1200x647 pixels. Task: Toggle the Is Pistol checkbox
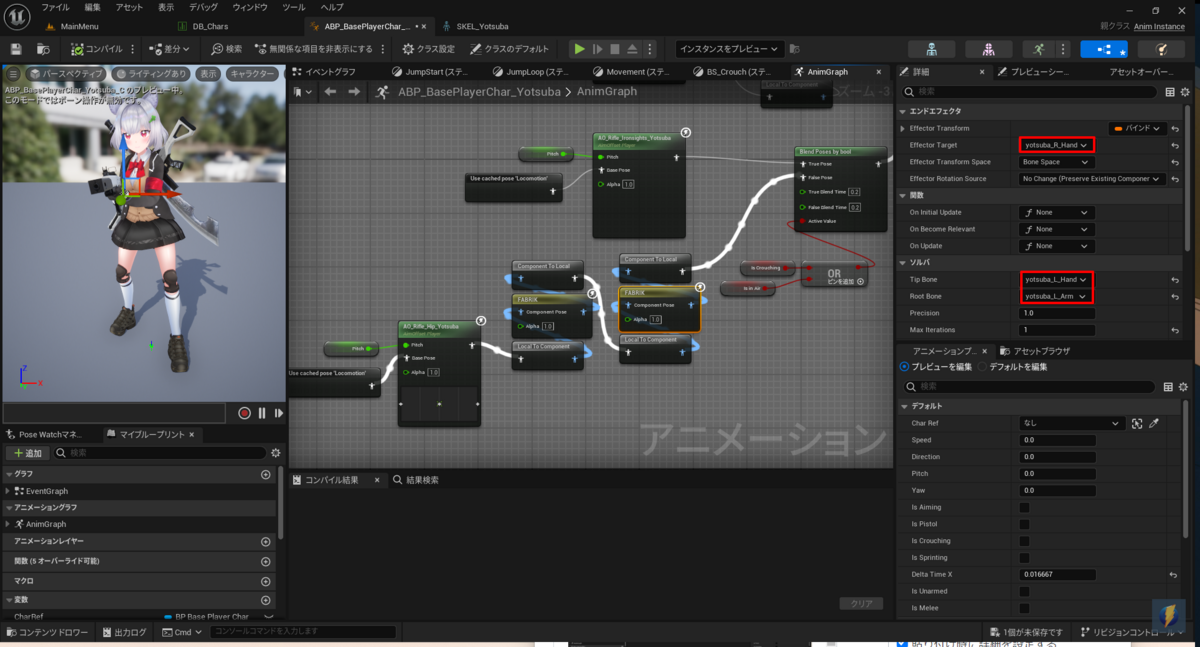click(1024, 524)
